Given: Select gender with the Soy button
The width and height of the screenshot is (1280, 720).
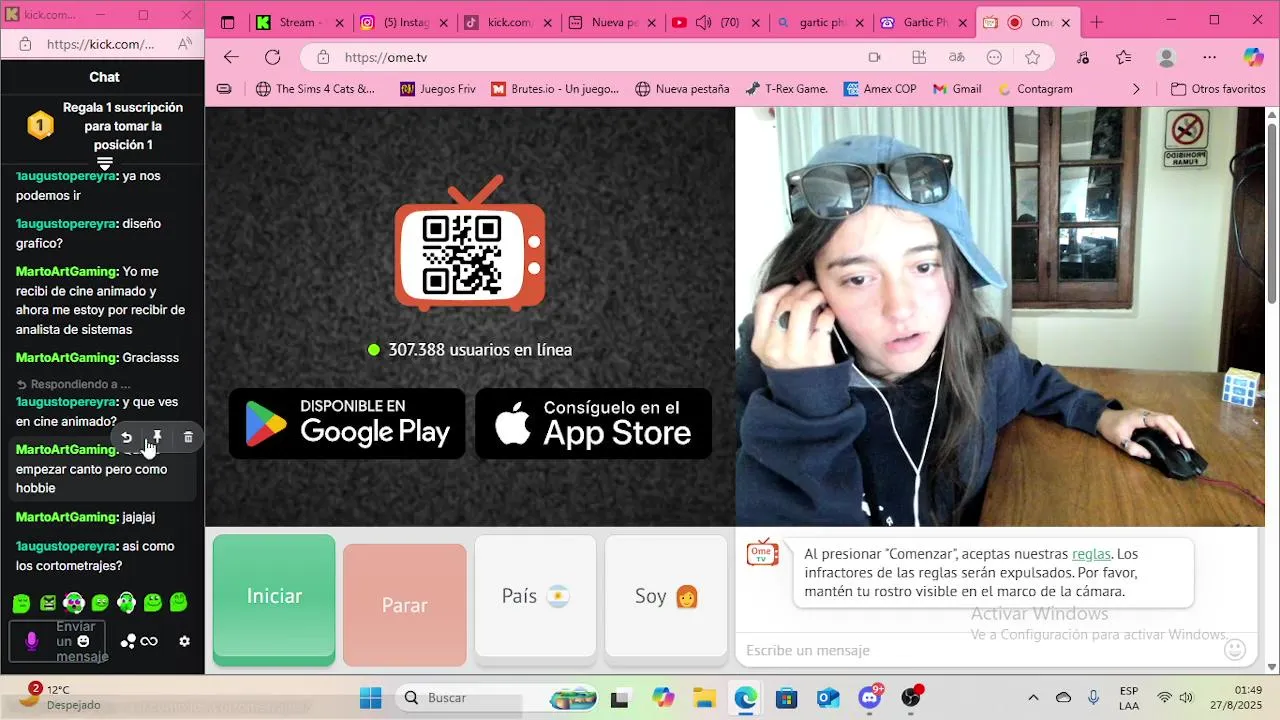Looking at the screenshot, I should 666,597.
